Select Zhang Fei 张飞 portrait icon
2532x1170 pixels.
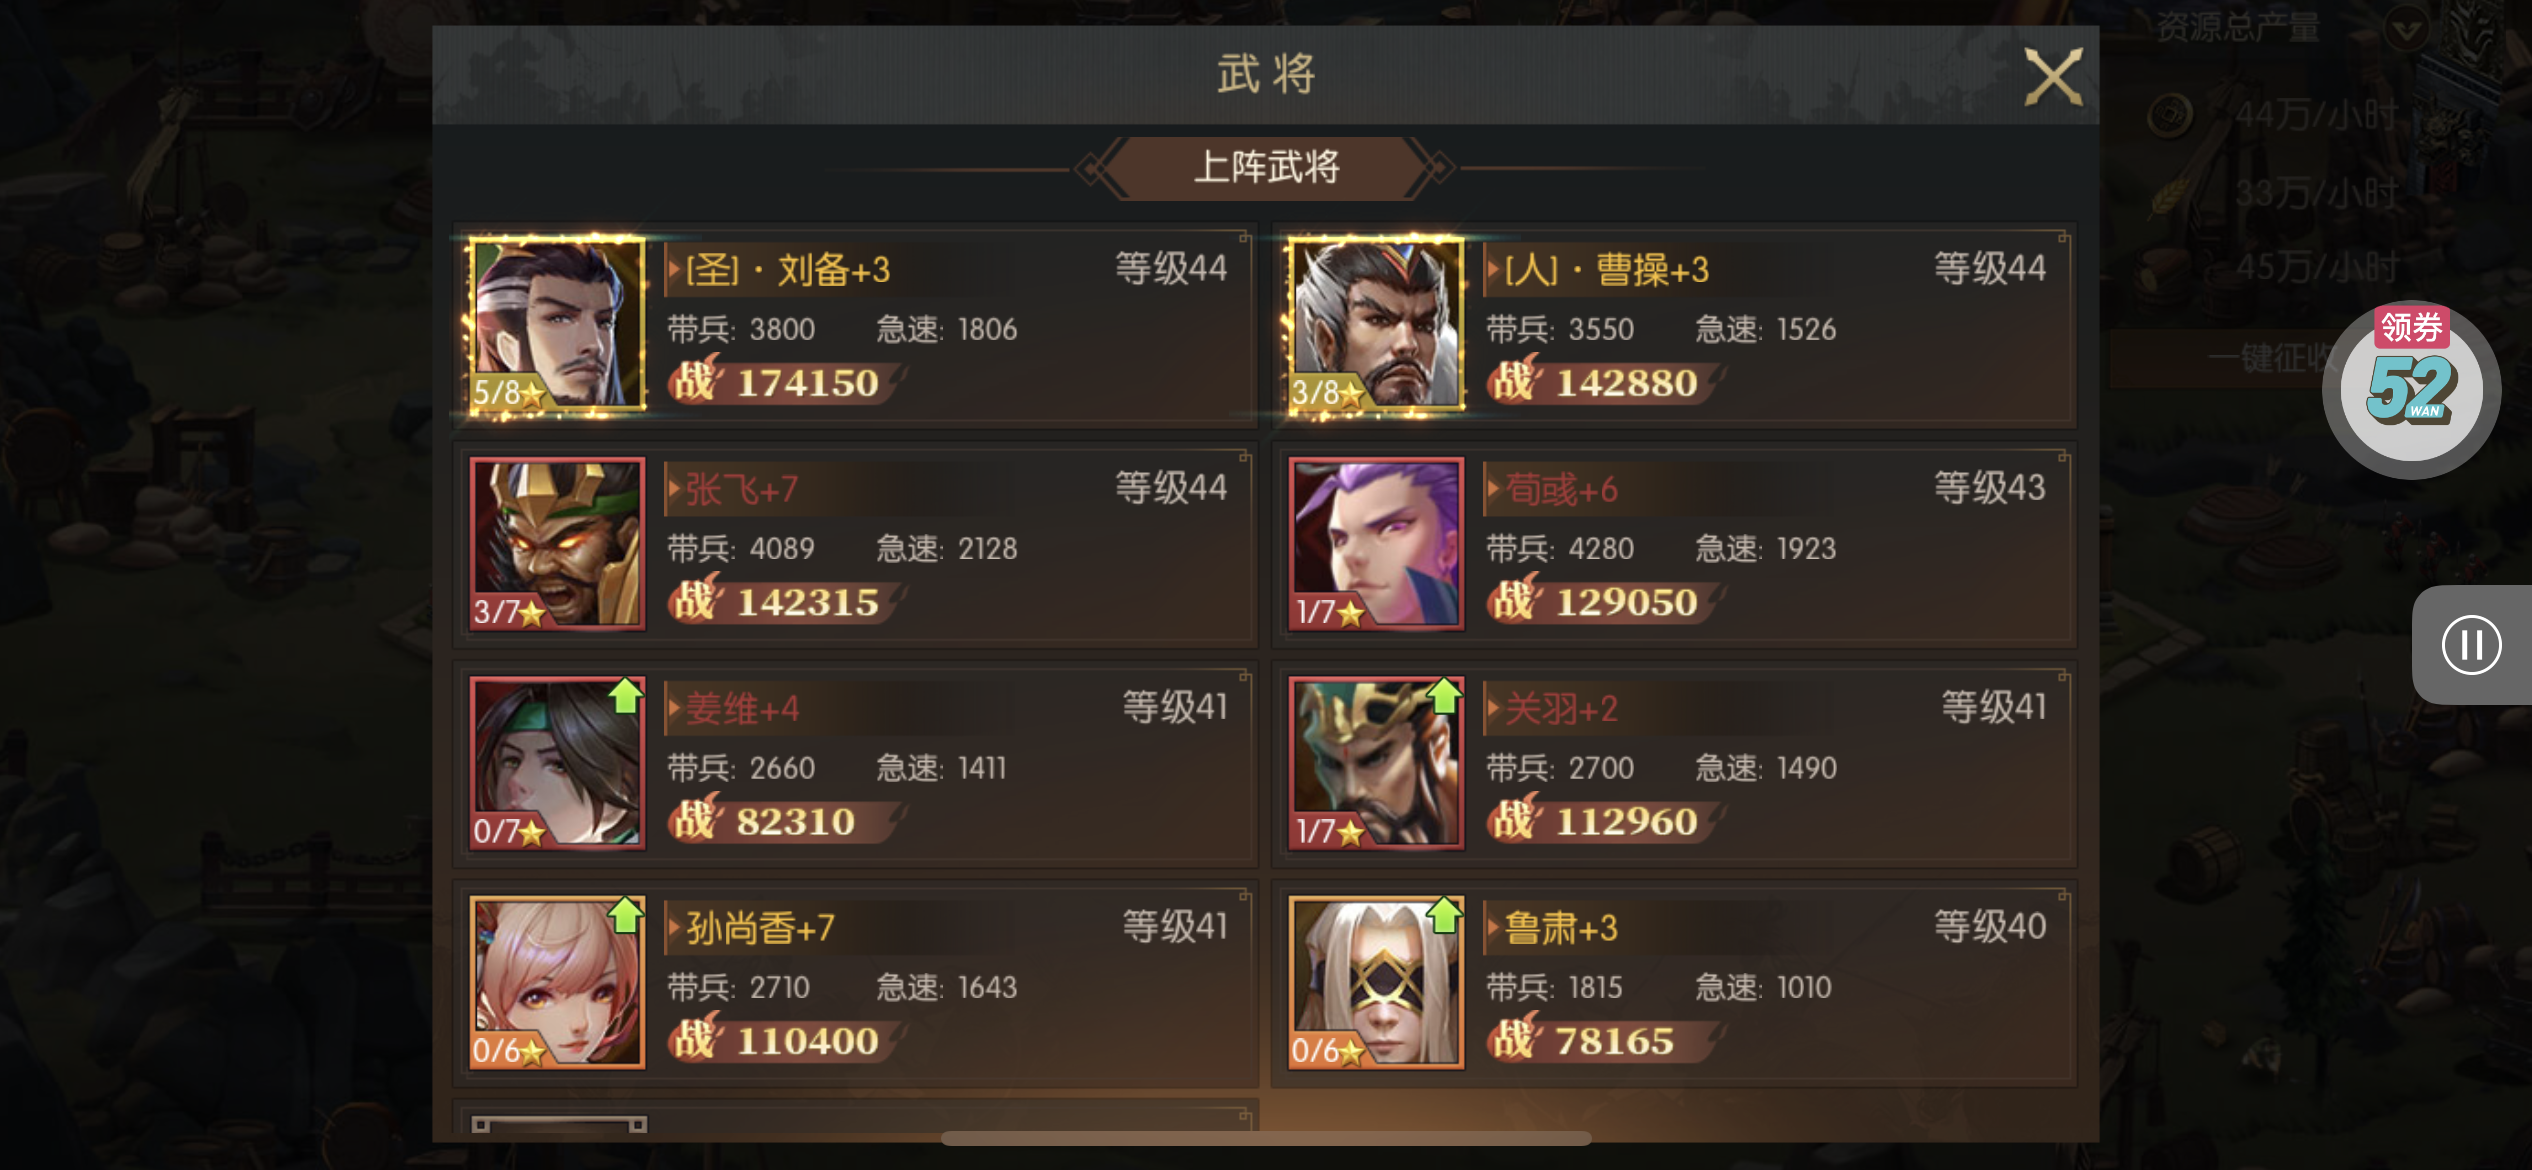pyautogui.click(x=557, y=544)
